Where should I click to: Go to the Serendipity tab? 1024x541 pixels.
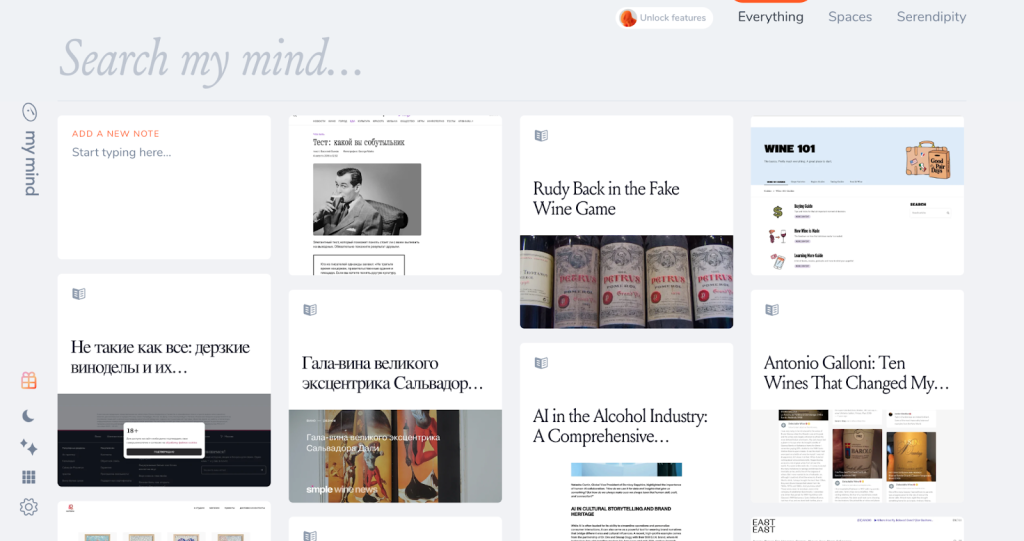931,17
